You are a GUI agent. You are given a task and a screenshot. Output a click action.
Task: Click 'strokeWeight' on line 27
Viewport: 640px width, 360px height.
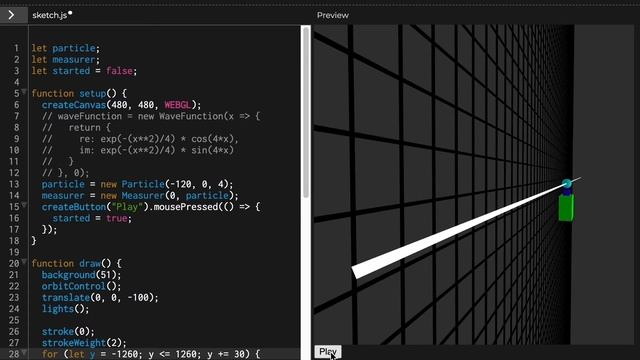[x=73, y=343]
